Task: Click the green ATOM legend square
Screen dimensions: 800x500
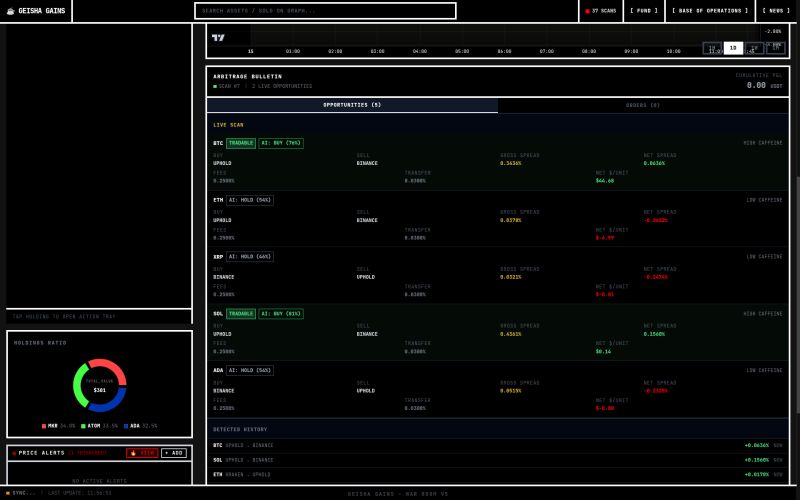Action: pyautogui.click(x=83, y=426)
